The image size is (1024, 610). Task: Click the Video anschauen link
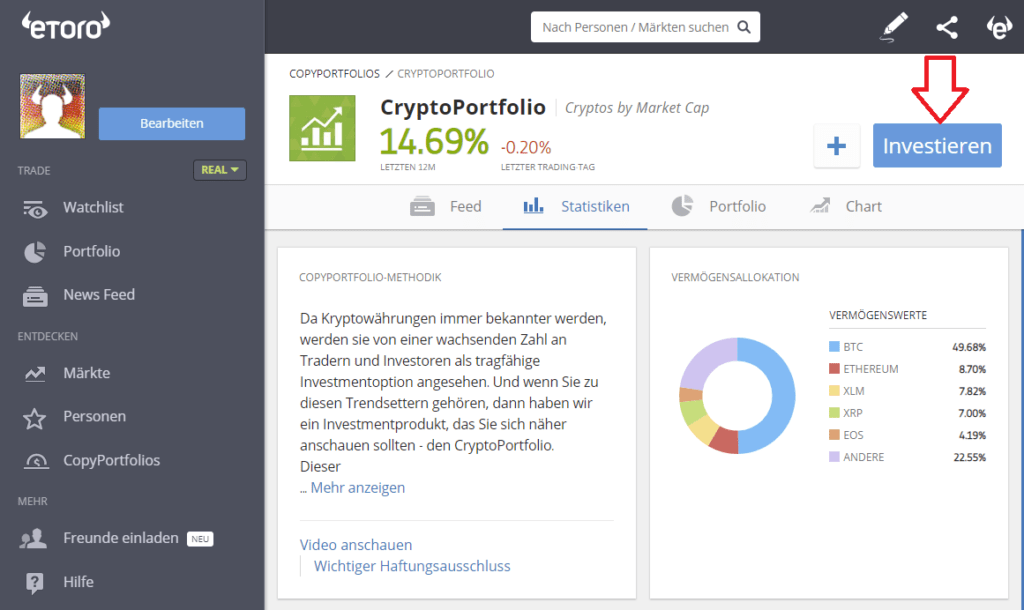[x=356, y=545]
